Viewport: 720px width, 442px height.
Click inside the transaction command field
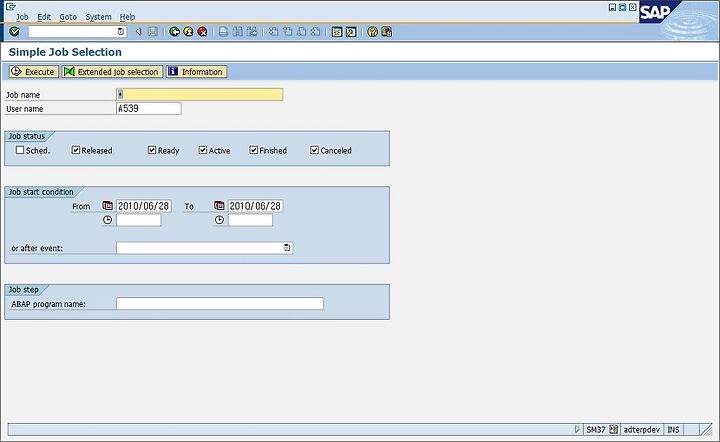click(x=73, y=32)
